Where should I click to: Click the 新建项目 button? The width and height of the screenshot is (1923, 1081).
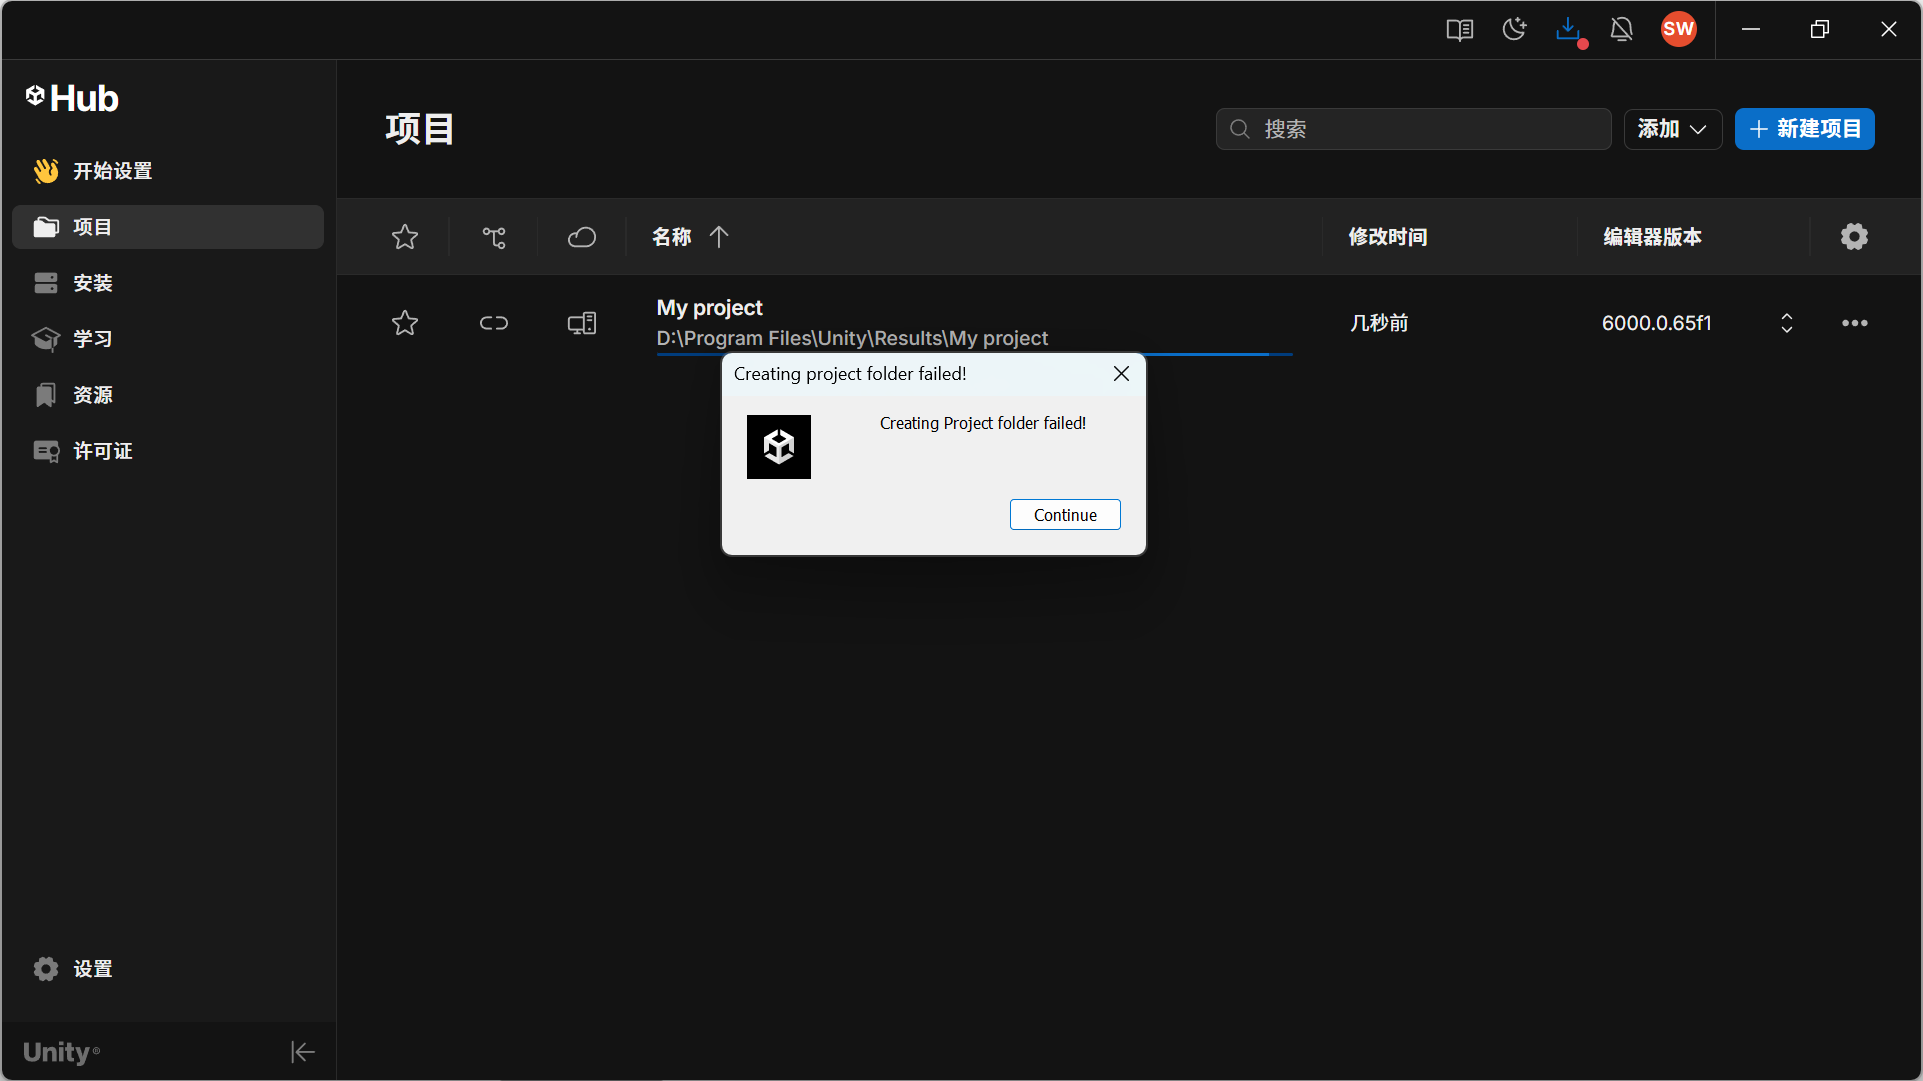click(x=1804, y=129)
